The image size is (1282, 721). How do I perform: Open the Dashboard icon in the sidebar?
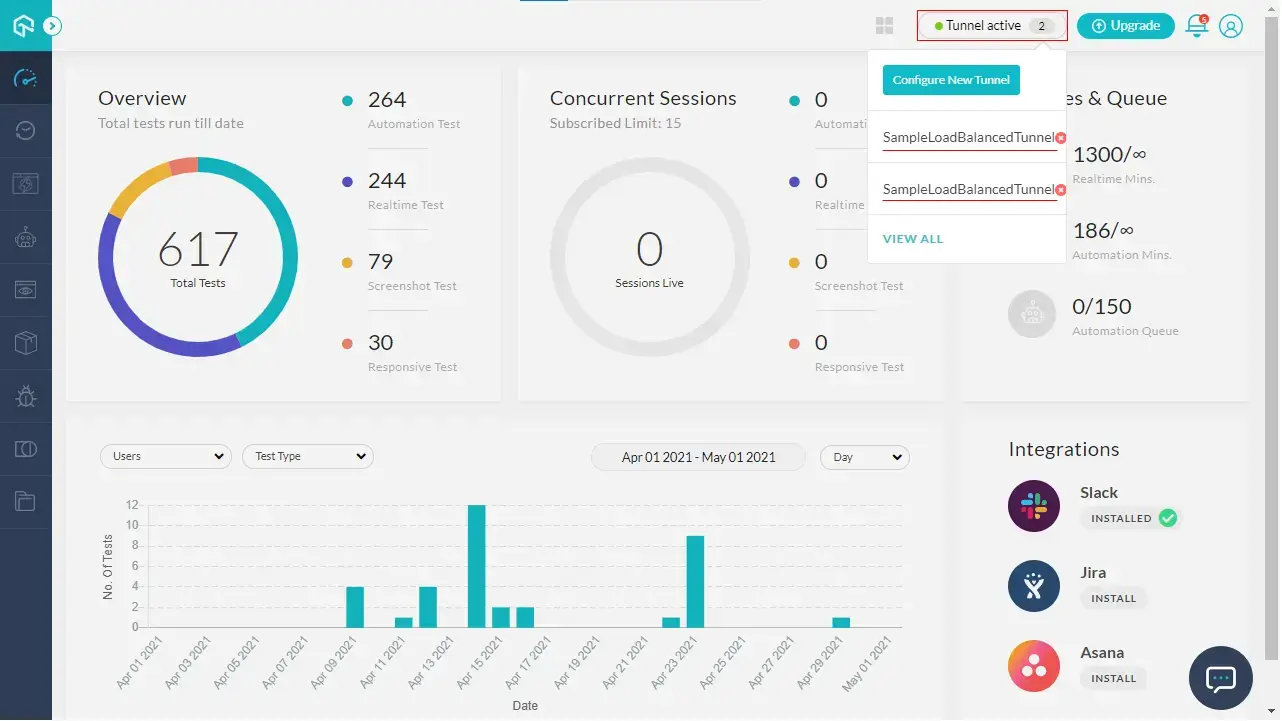[26, 78]
